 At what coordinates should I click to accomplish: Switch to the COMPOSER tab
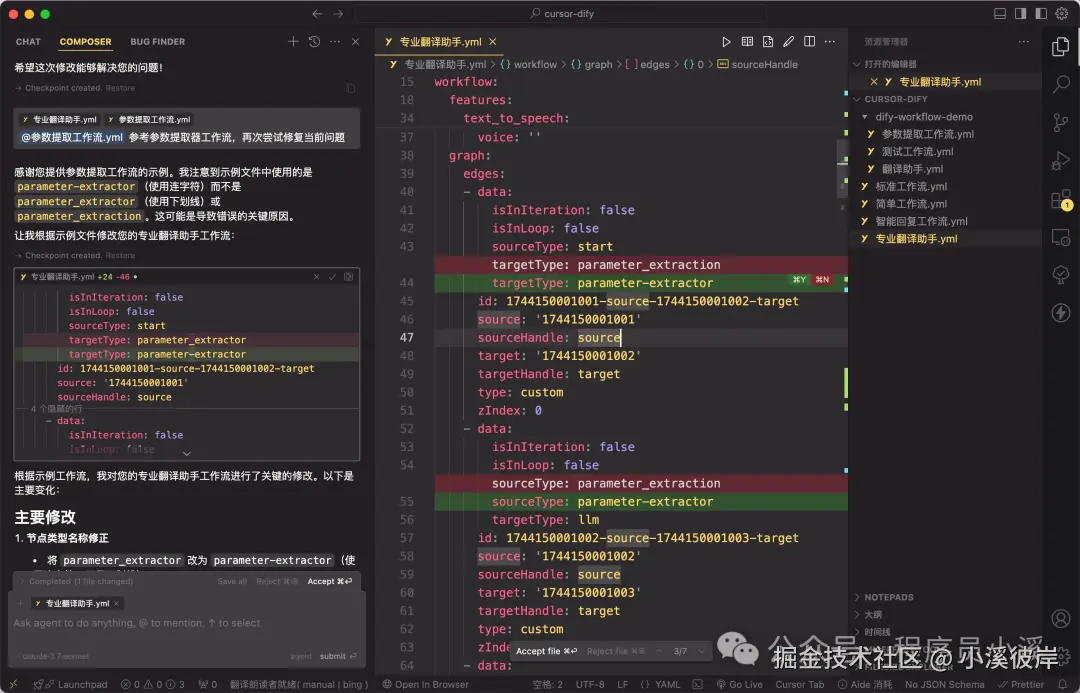coord(85,42)
